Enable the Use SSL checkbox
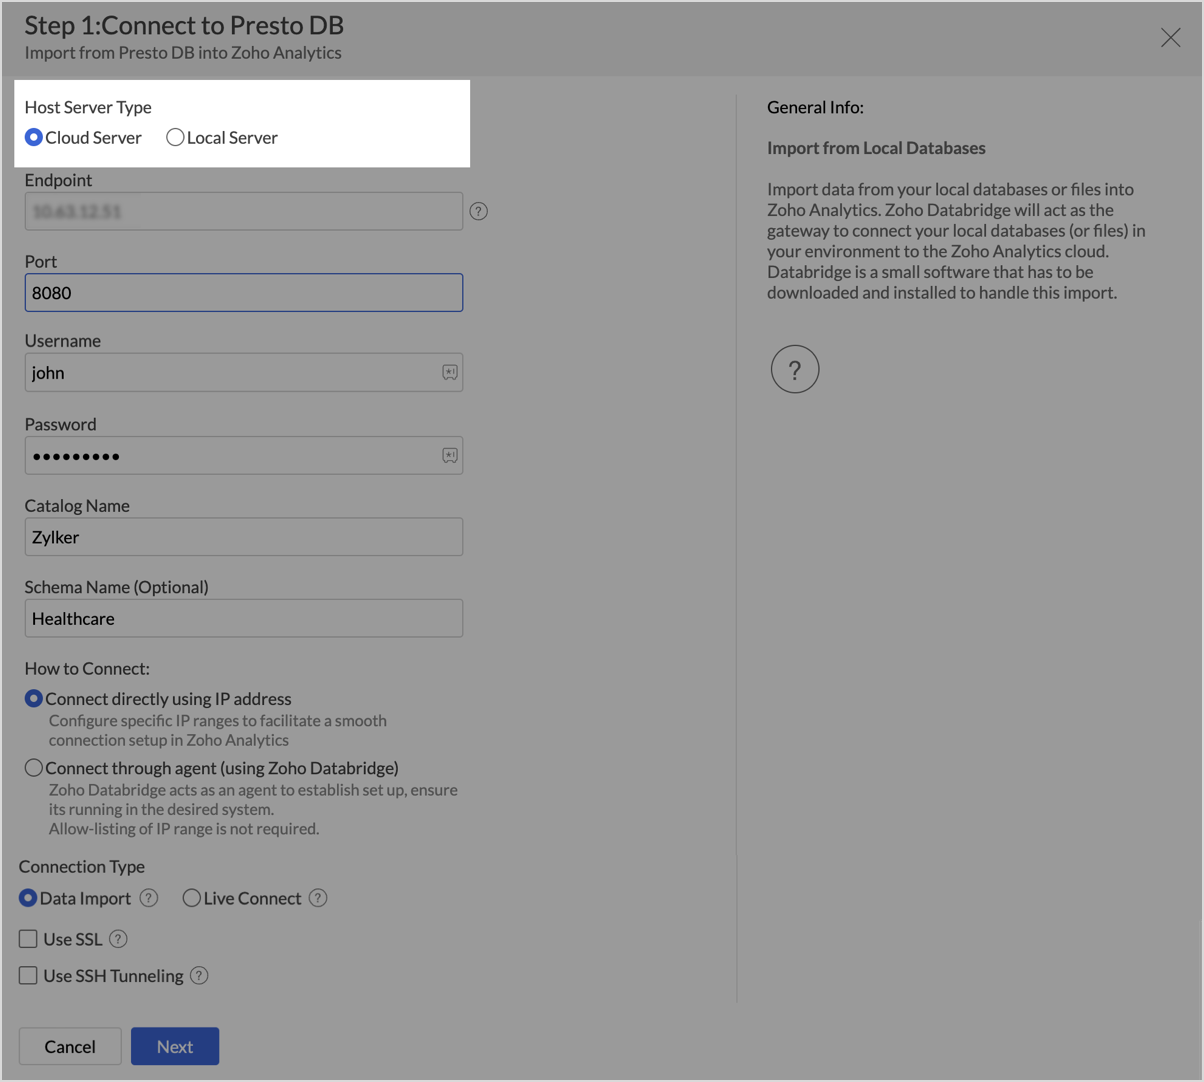The image size is (1204, 1082). (x=28, y=939)
